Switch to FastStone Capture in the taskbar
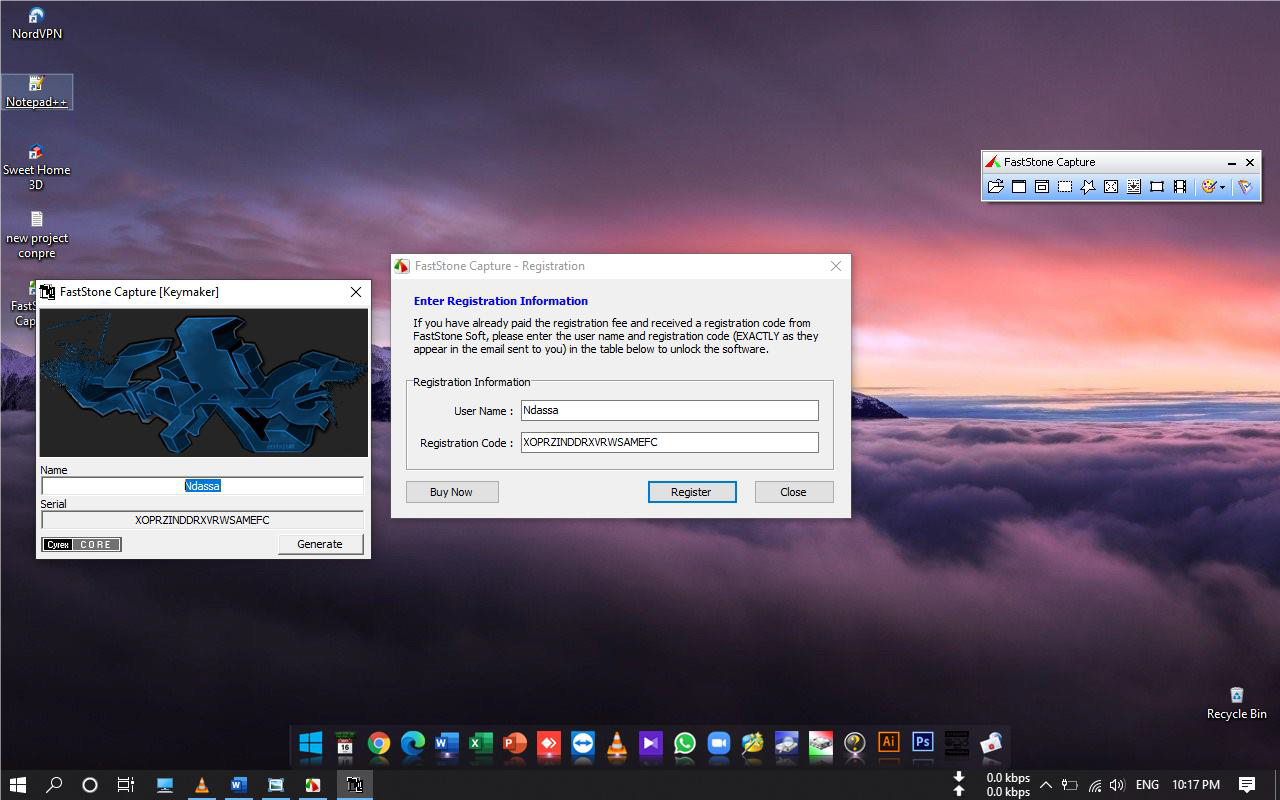 tap(313, 785)
